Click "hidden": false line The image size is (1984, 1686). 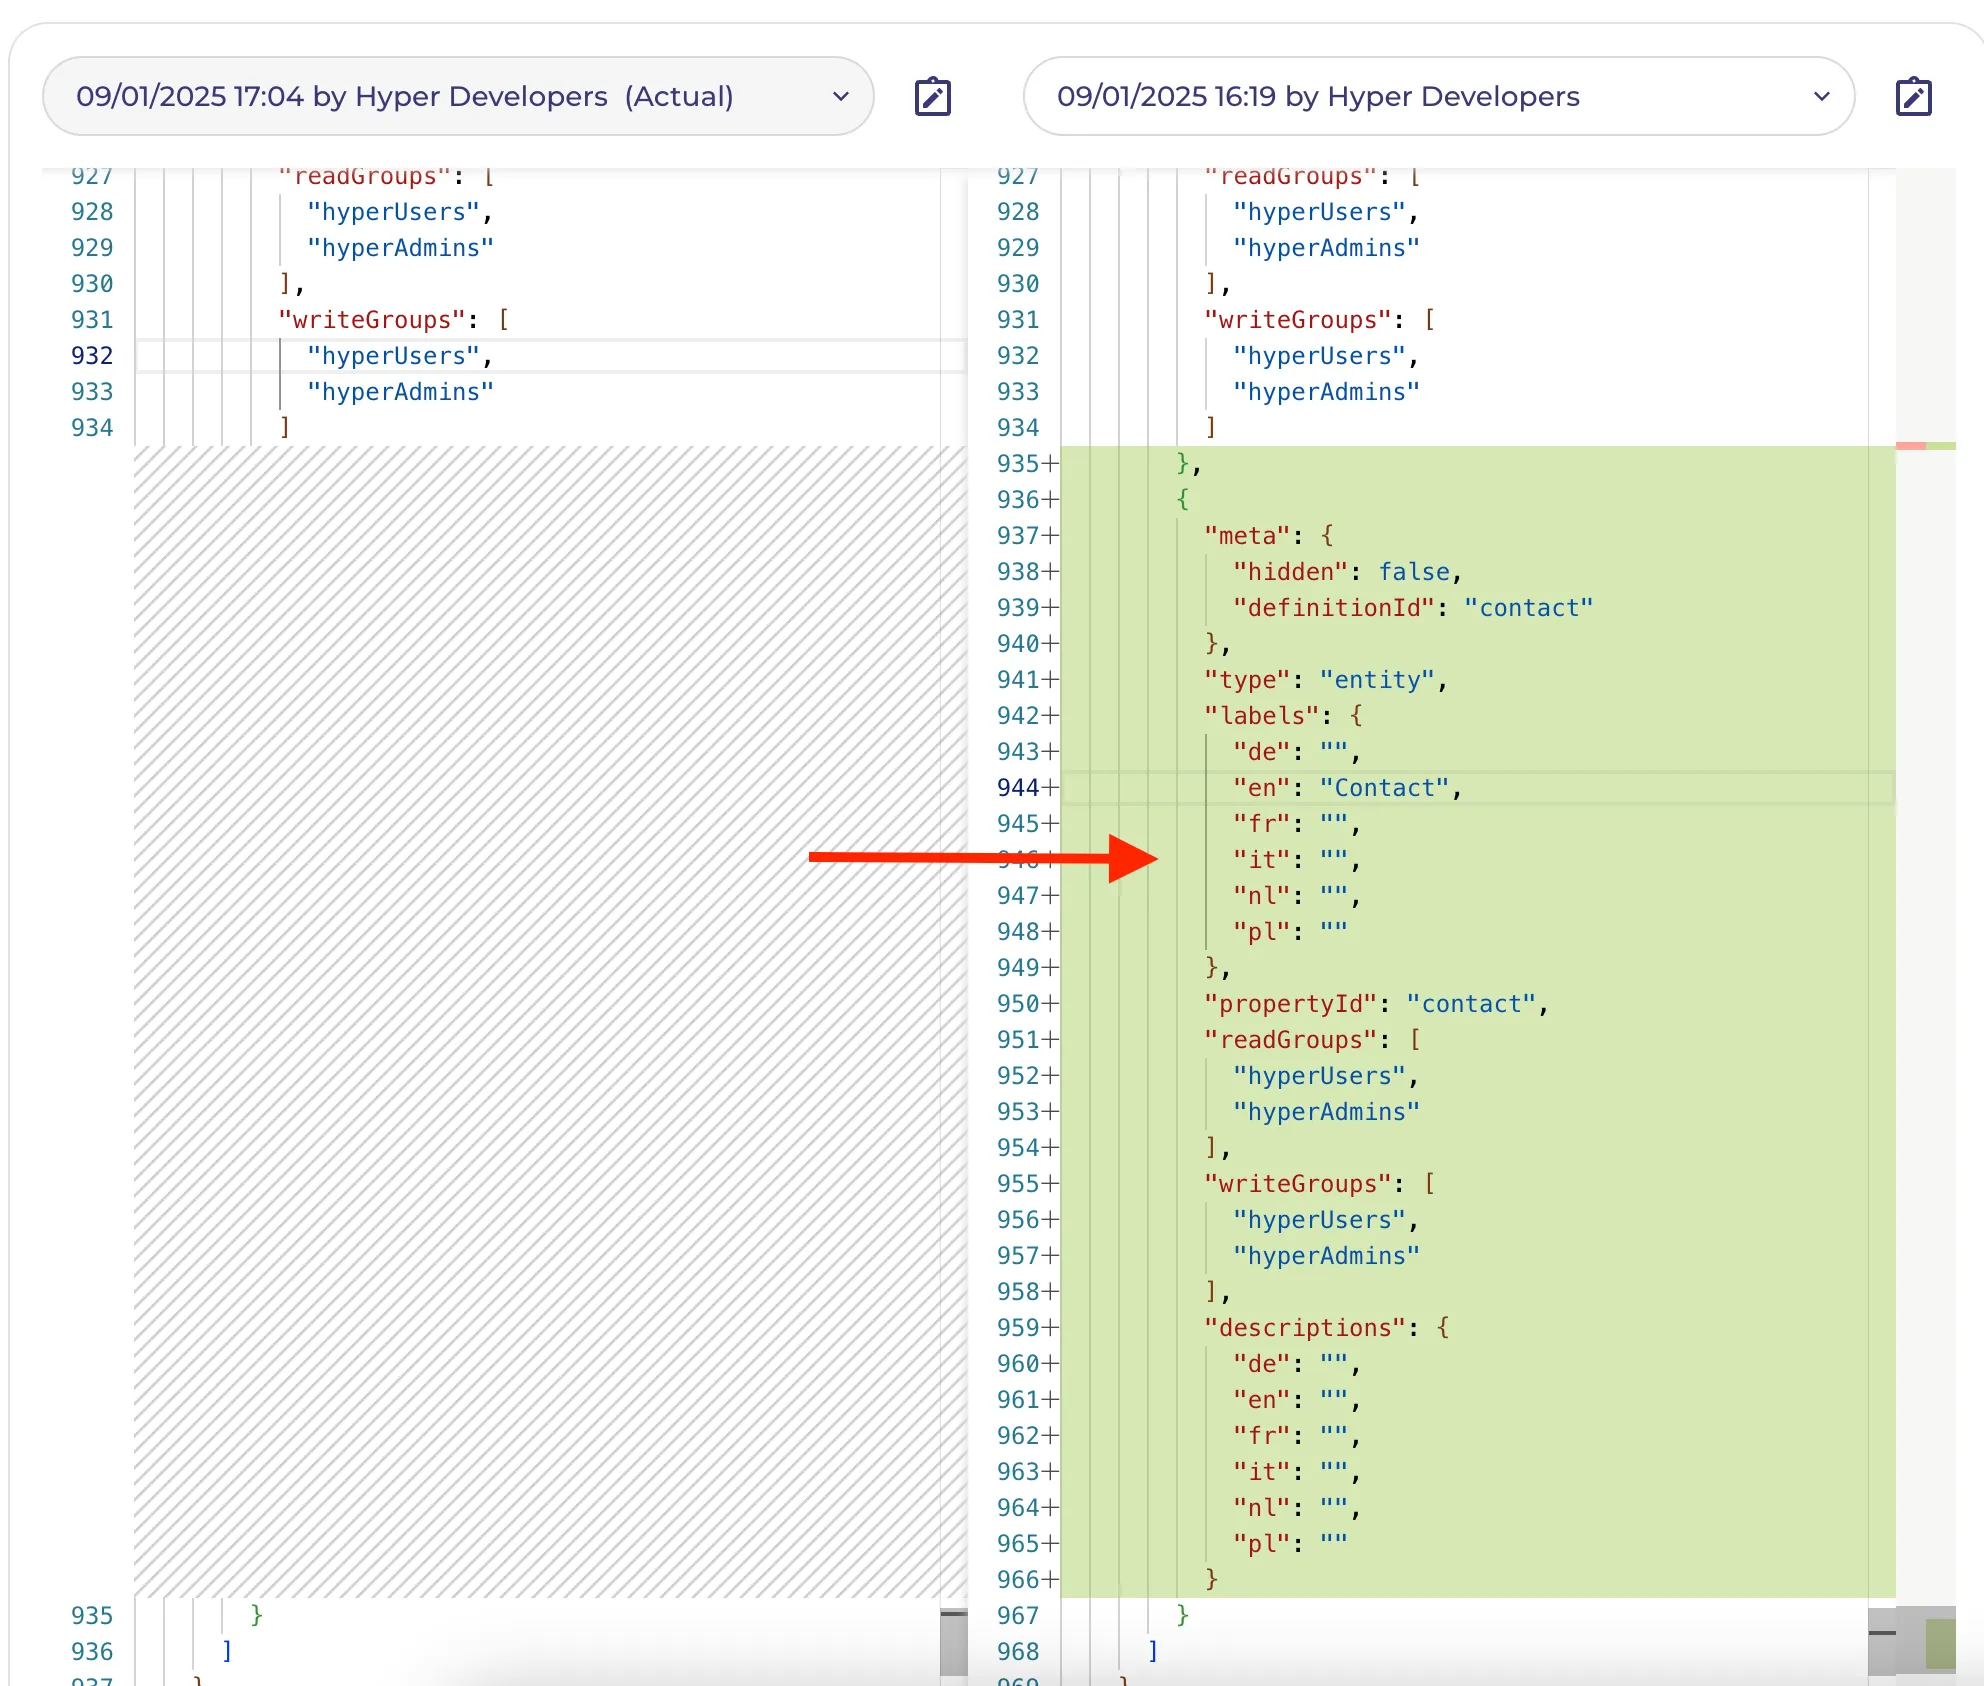point(1347,572)
